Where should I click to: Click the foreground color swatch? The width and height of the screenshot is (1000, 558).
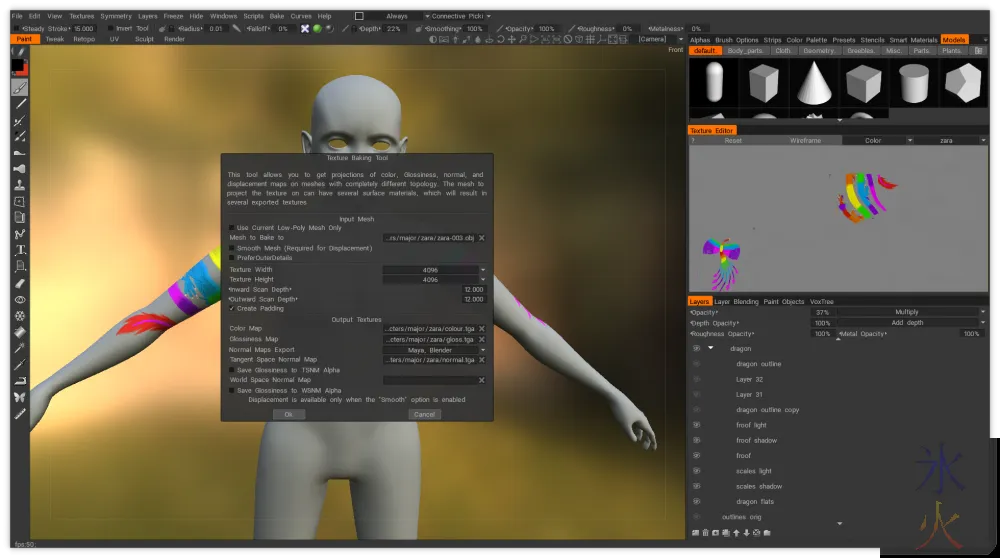[x=17, y=66]
